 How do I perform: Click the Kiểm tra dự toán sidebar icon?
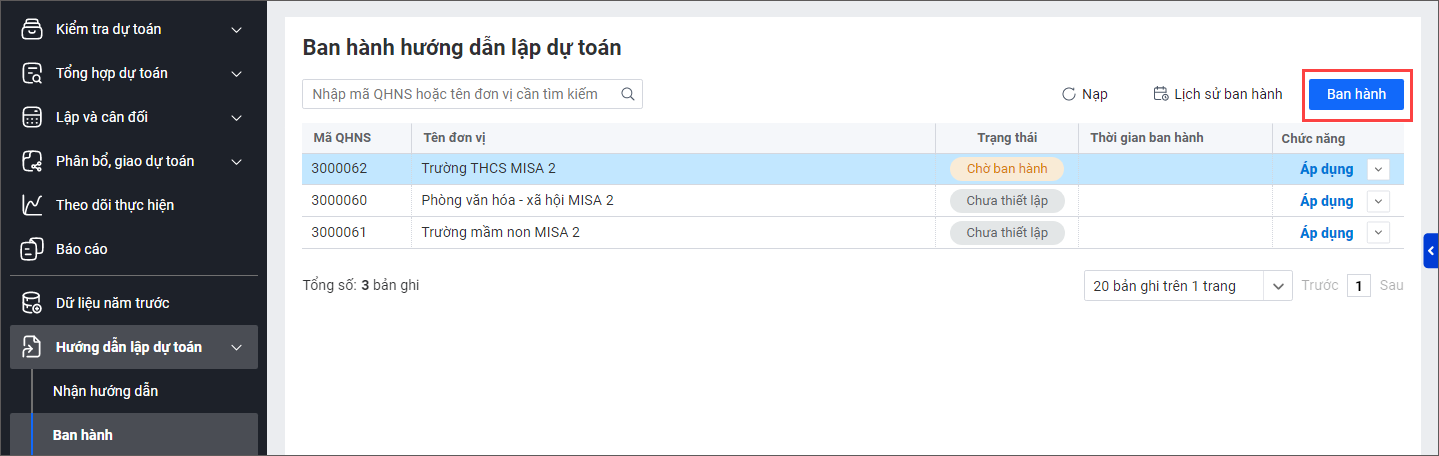coord(33,29)
